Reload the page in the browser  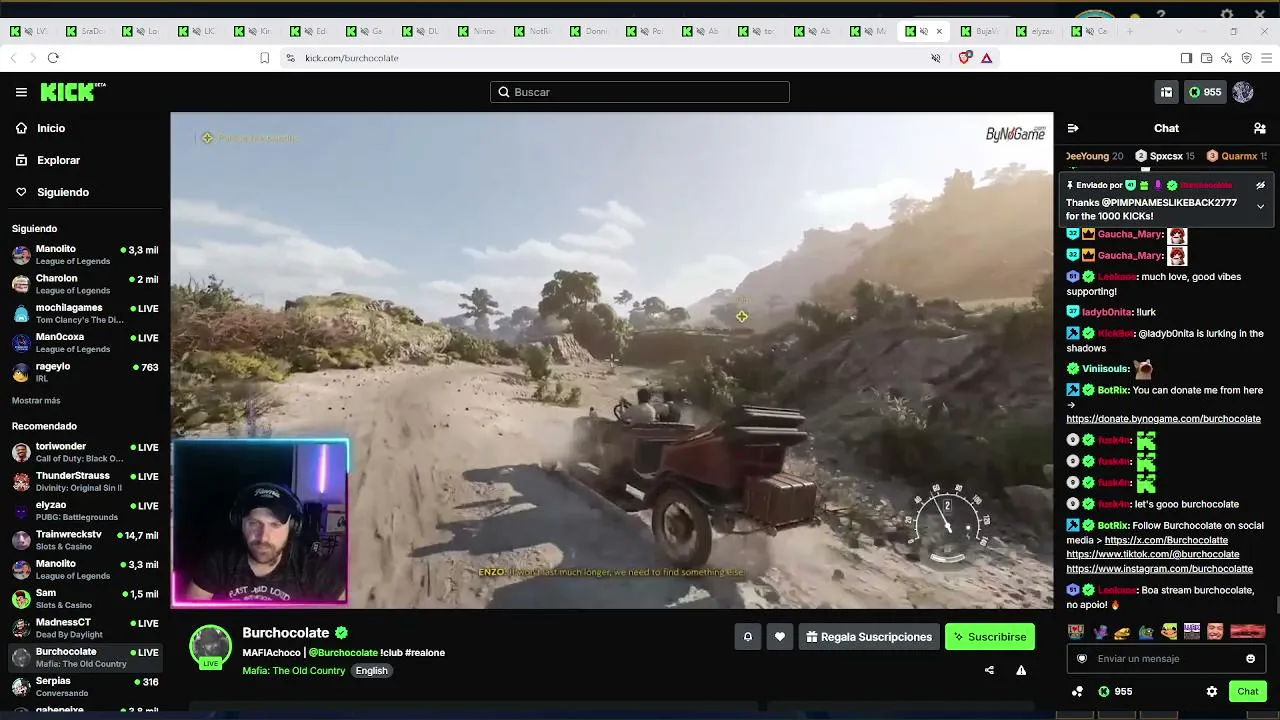[x=53, y=58]
